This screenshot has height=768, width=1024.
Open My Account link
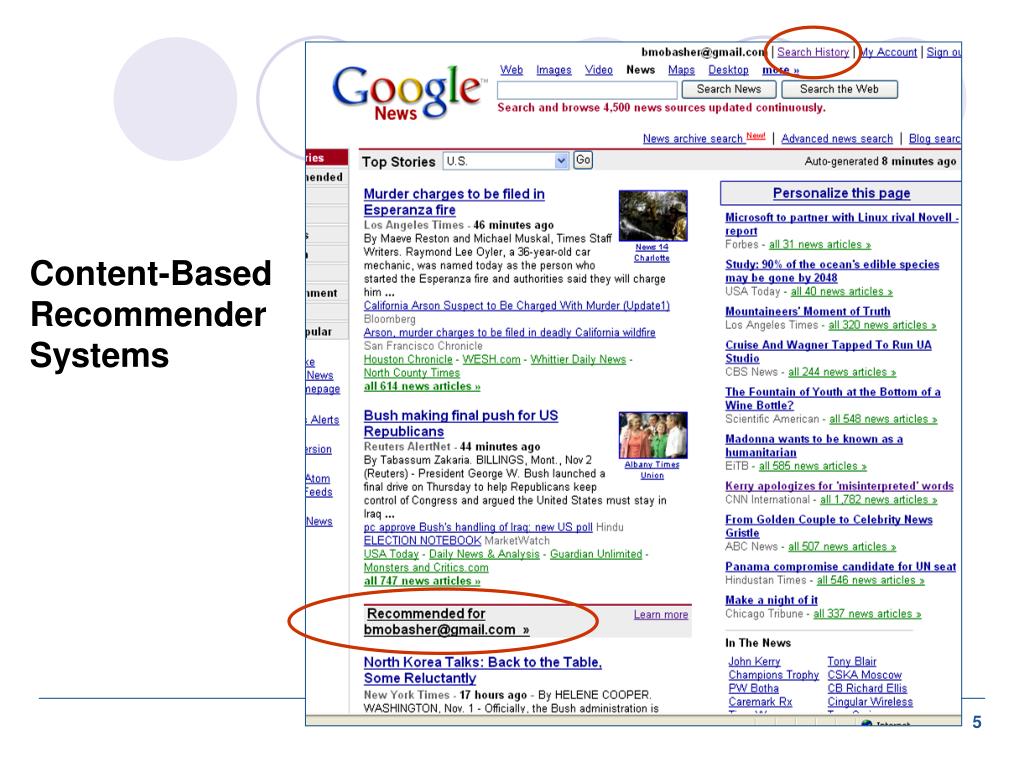(888, 52)
